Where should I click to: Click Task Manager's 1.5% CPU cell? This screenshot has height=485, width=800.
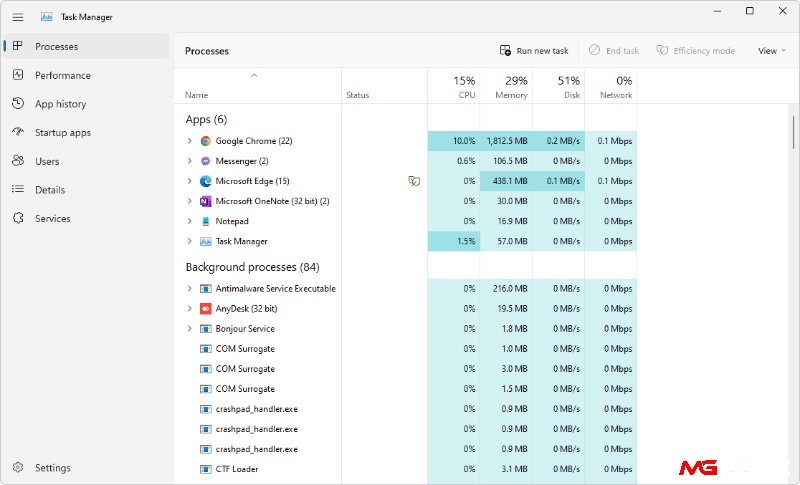click(454, 241)
